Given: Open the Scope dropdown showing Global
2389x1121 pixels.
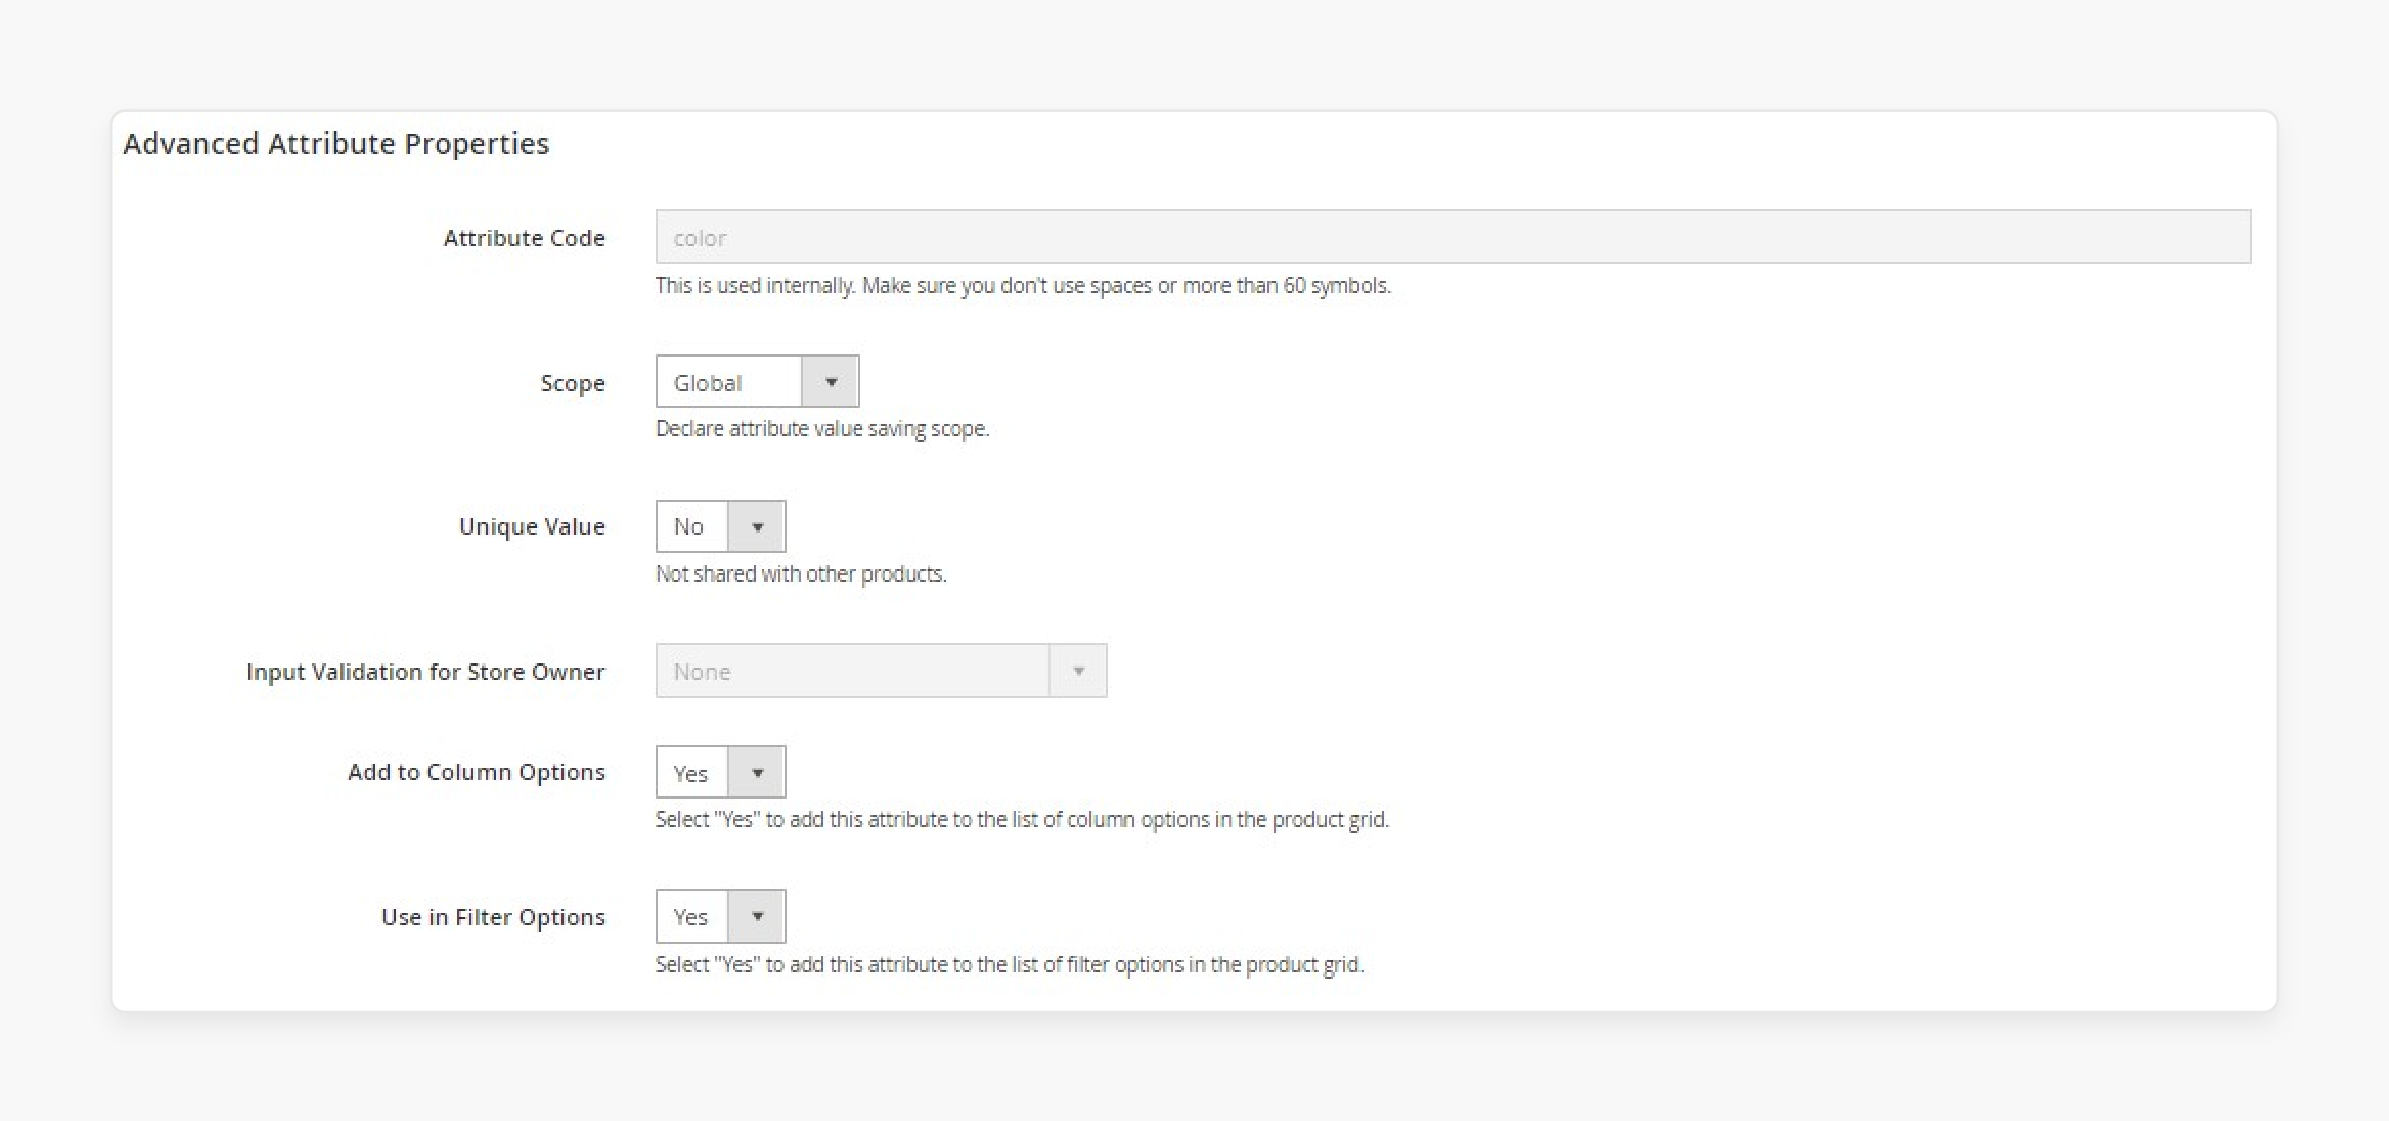Looking at the screenshot, I should pyautogui.click(x=757, y=381).
